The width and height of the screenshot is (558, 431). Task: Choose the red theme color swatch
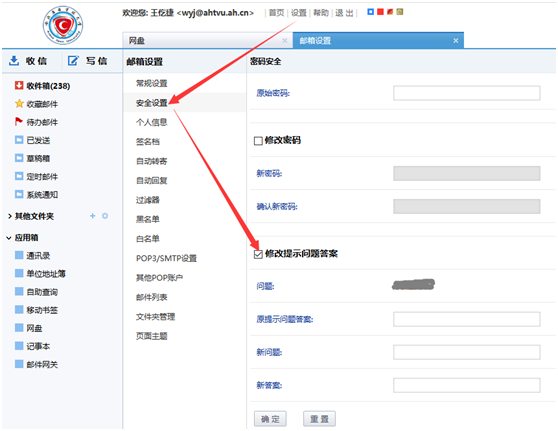(x=380, y=12)
